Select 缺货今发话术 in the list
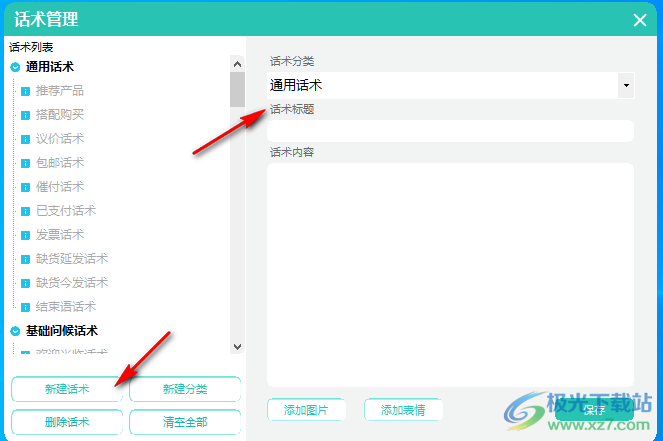Screen dimensions: 663x441 point(72,282)
